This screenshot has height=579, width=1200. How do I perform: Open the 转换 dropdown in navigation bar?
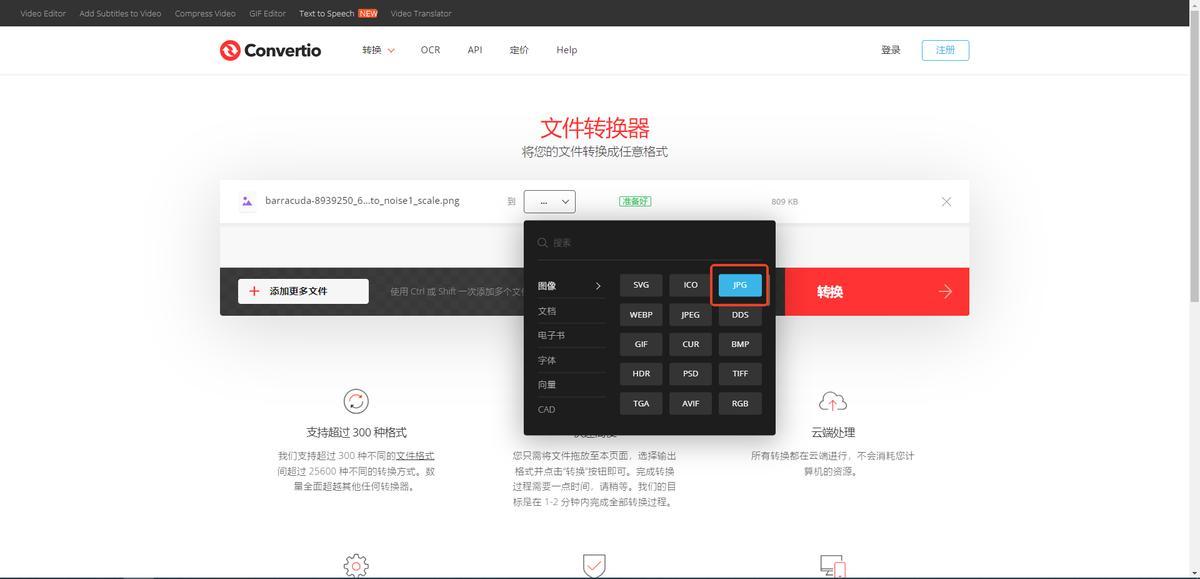[x=378, y=50]
